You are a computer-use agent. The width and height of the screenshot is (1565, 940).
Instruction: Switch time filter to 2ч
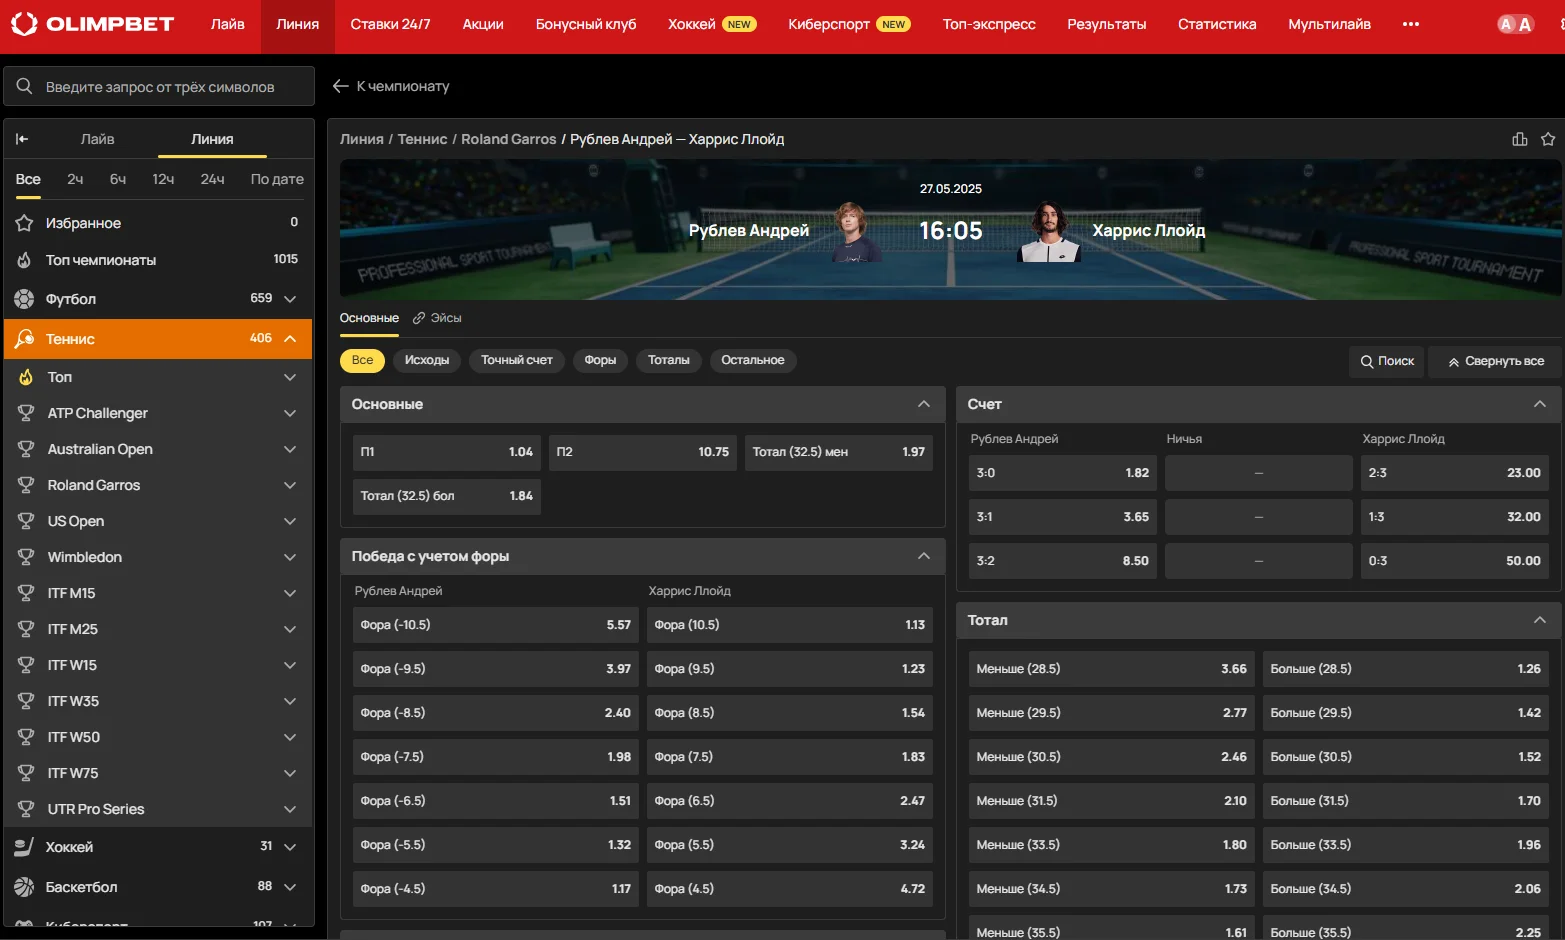pyautogui.click(x=75, y=179)
